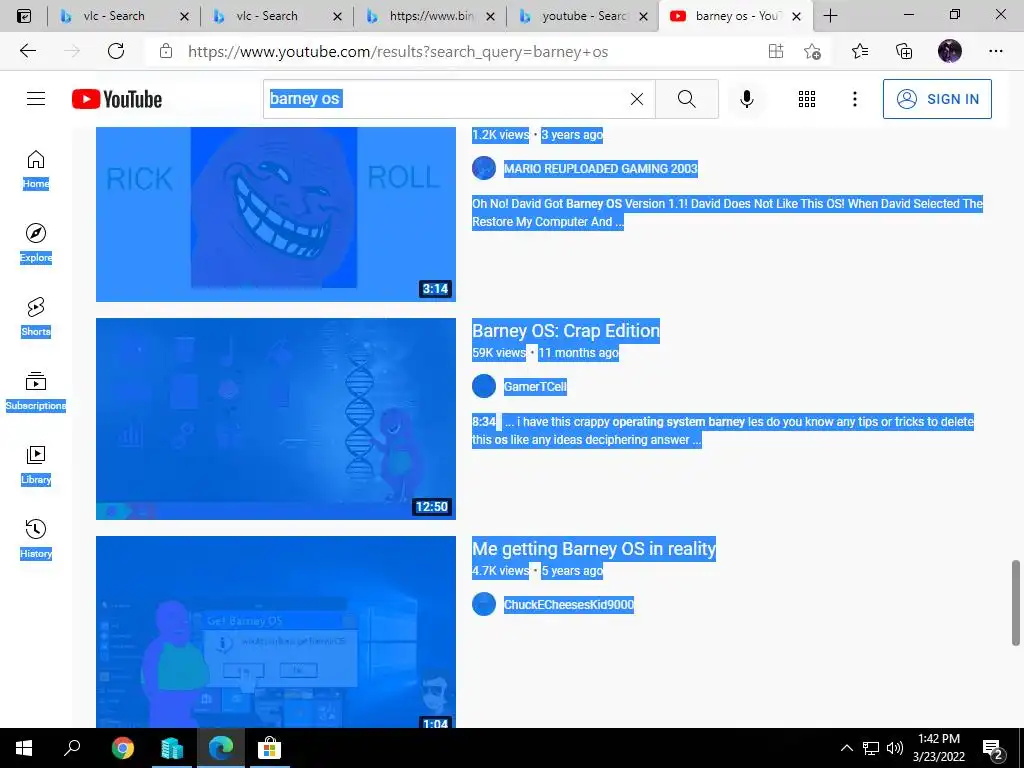Open the DNA Barney thumbnail 12:50
The width and height of the screenshot is (1024, 768).
276,419
